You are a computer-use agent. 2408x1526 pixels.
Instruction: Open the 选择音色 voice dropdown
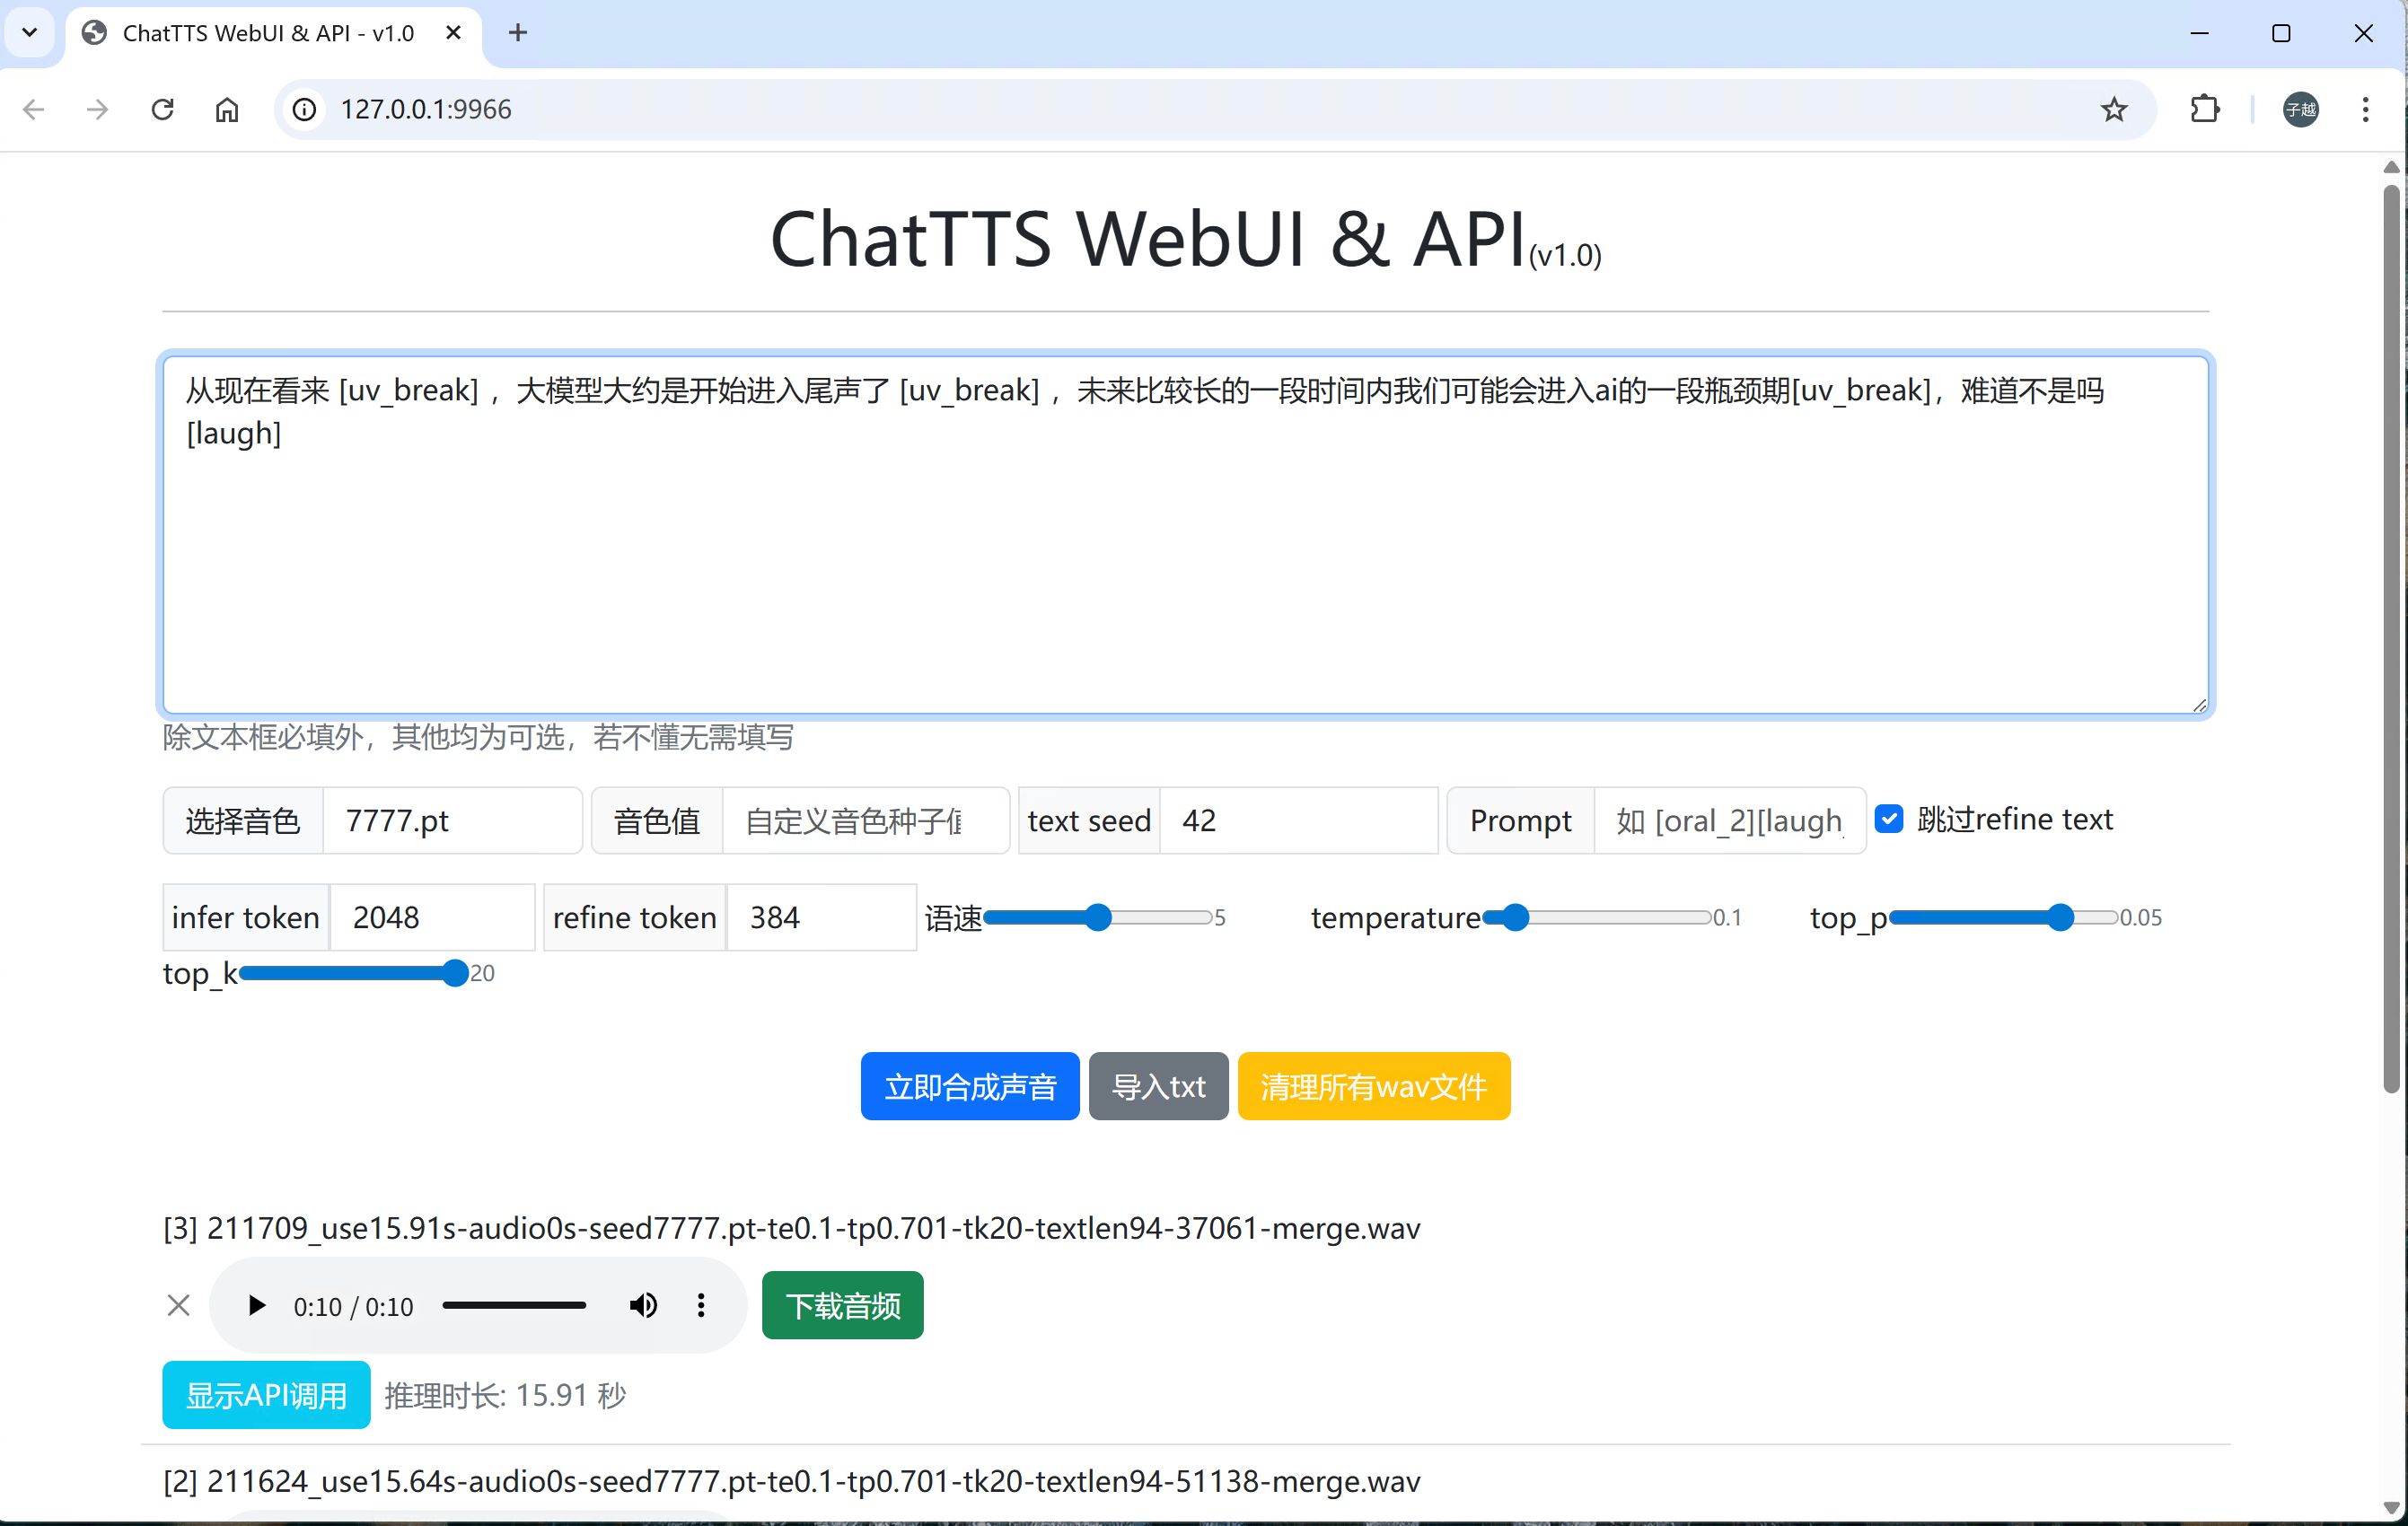point(451,821)
